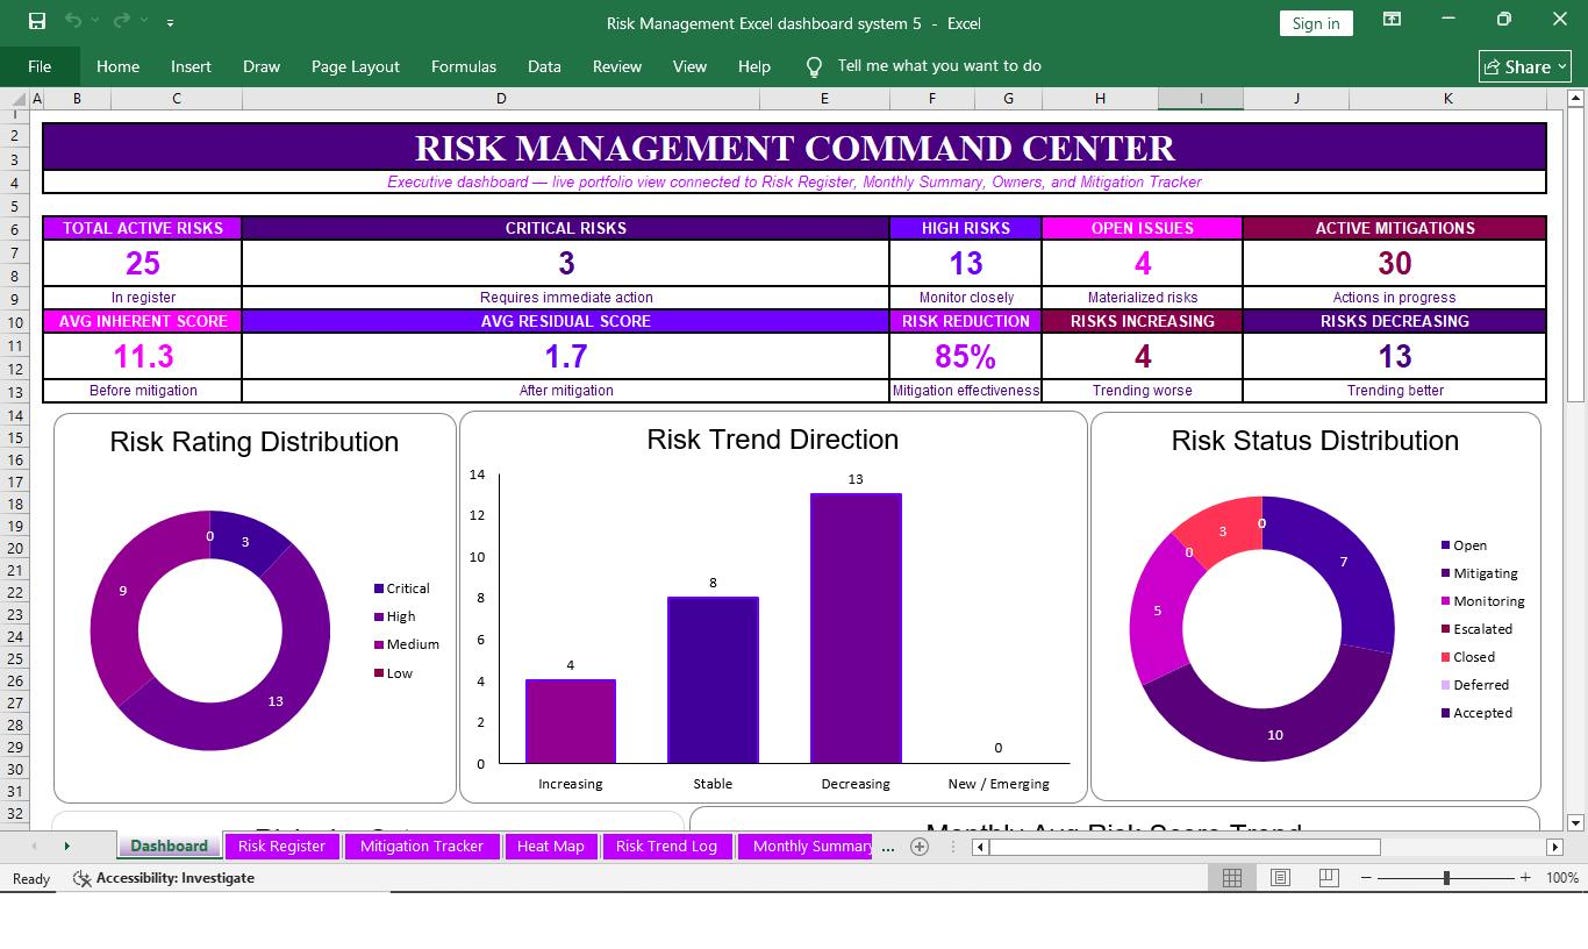Switch to Page Layout view icon
Viewport: 1588px width, 949px height.
click(1280, 878)
